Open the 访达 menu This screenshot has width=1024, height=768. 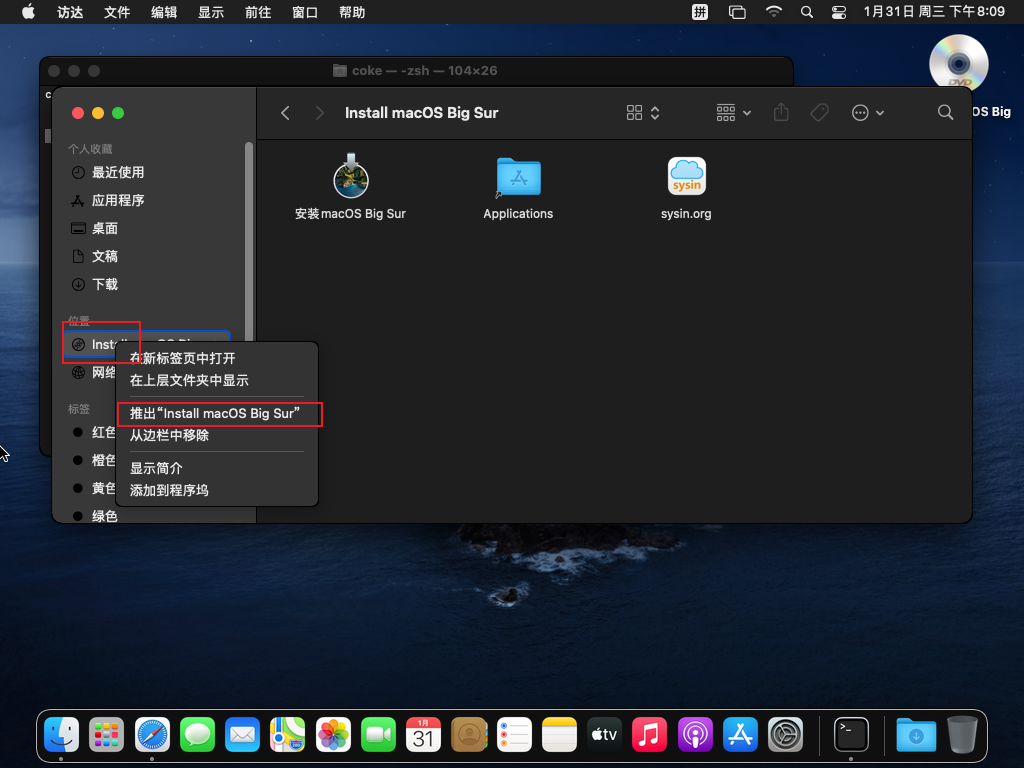pyautogui.click(x=70, y=12)
